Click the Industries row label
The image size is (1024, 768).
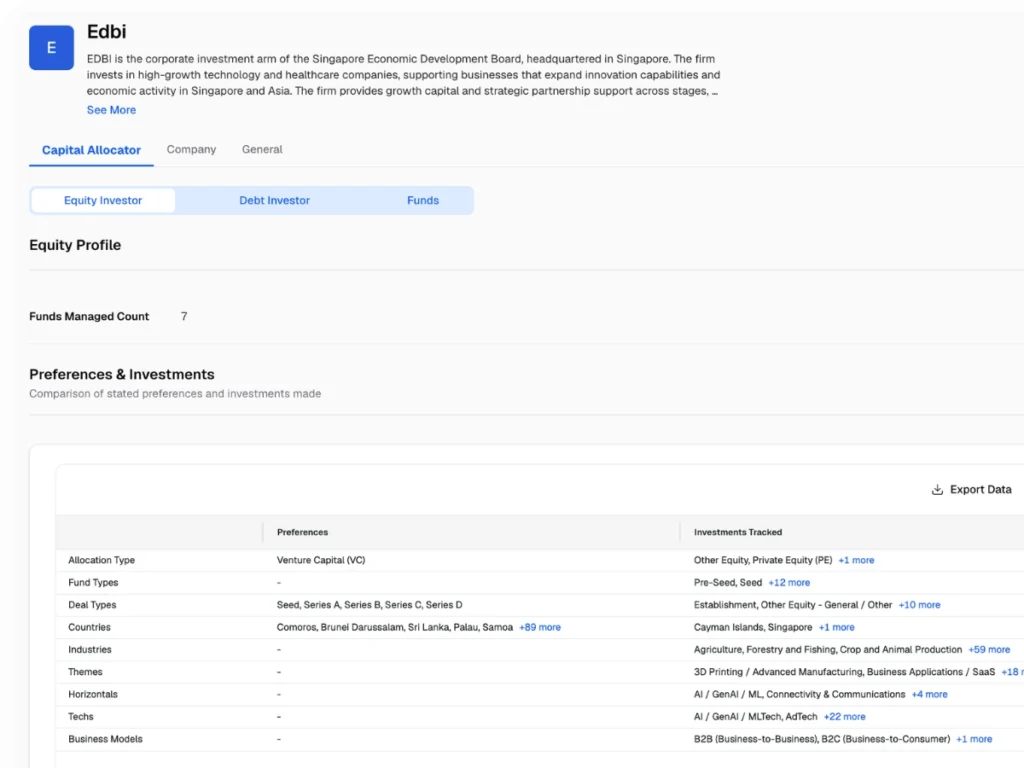pos(90,649)
